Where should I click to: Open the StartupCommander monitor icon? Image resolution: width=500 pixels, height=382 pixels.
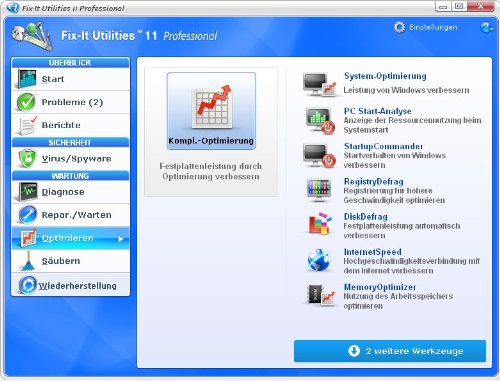pos(319,156)
